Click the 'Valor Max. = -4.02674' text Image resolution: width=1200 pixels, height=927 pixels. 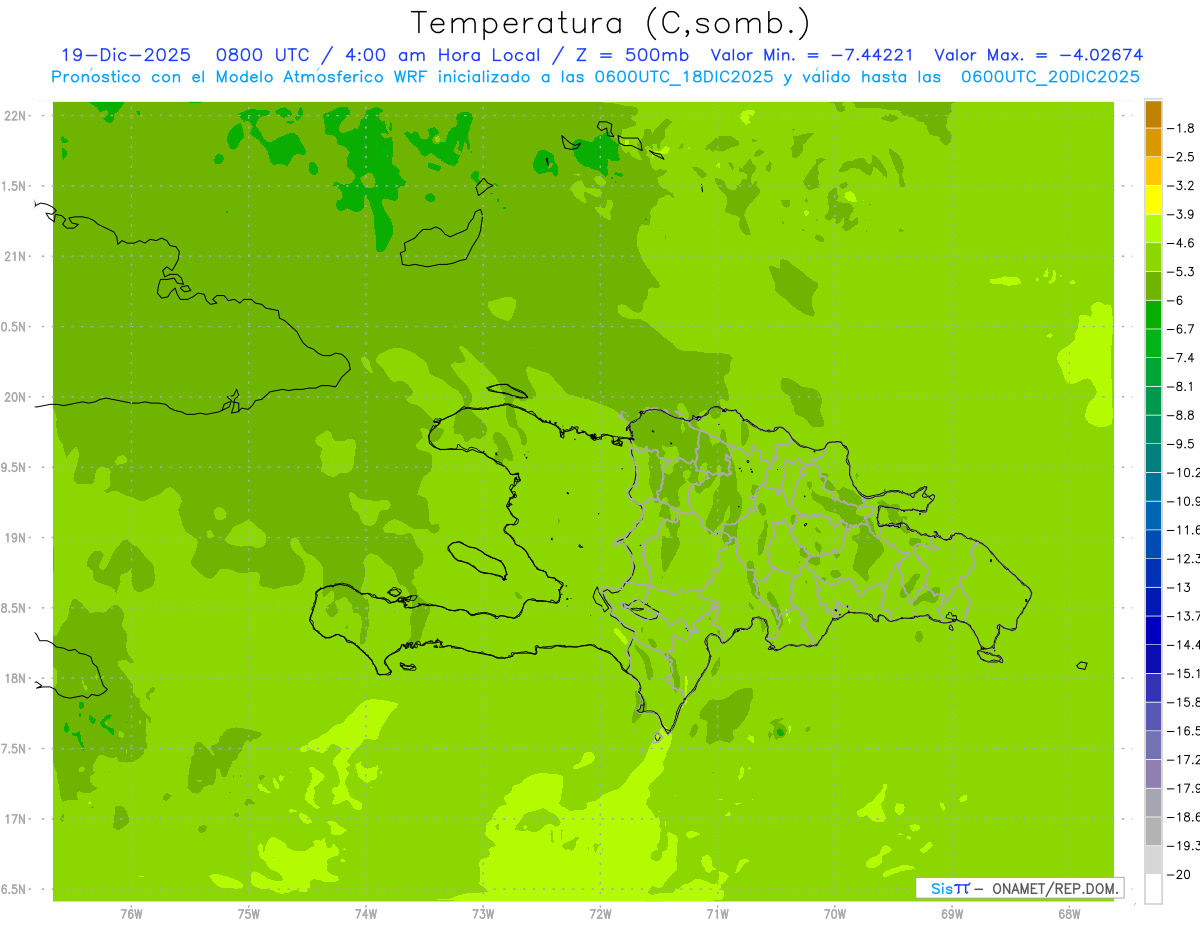pos(1038,55)
